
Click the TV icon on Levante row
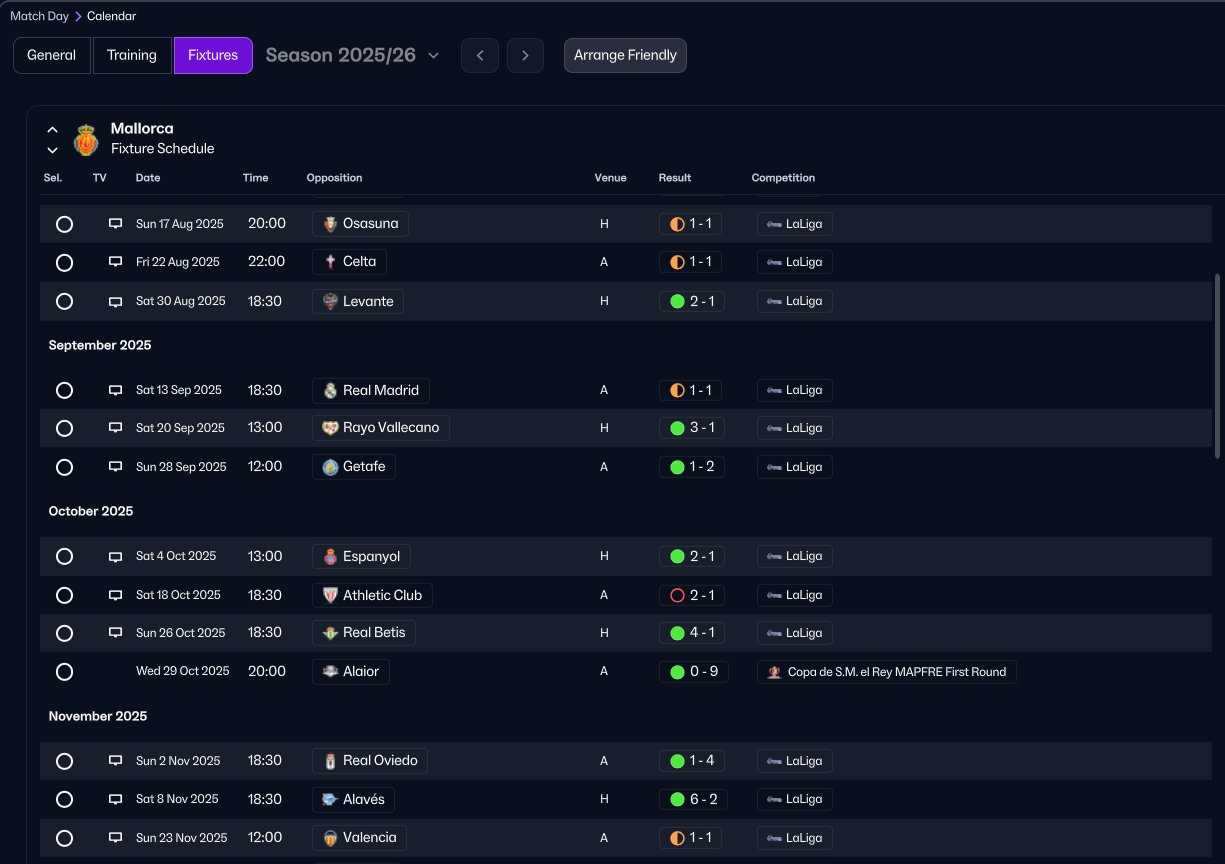point(116,301)
